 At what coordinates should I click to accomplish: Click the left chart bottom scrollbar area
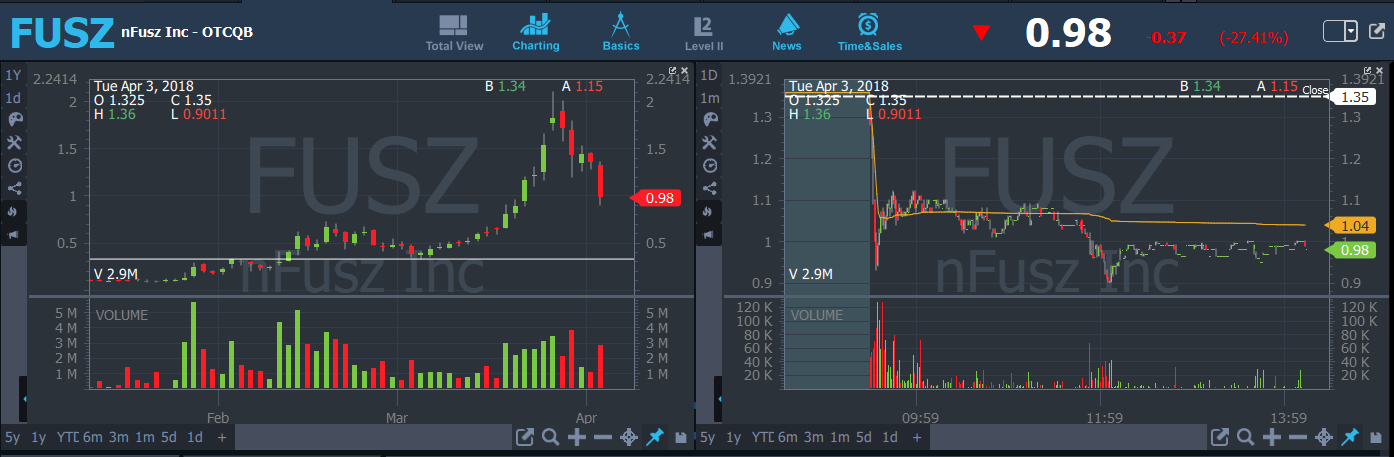371,437
